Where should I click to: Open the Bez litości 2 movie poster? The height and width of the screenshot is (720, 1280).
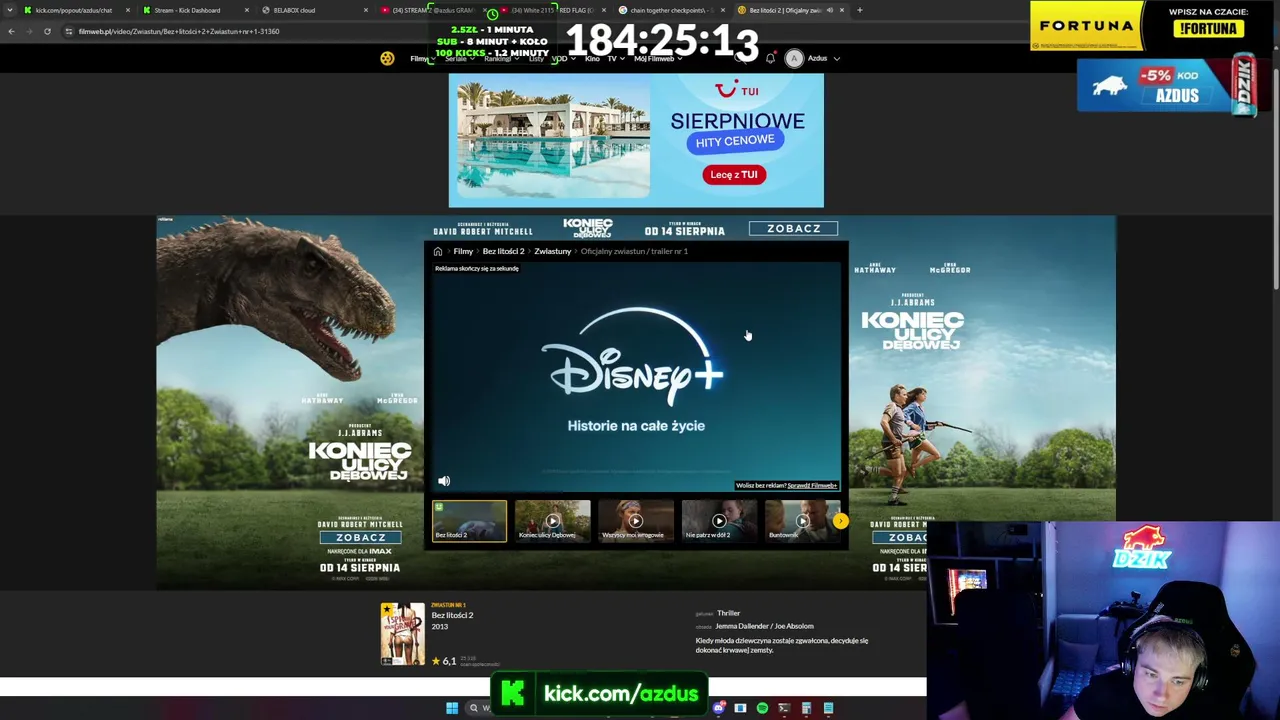(x=402, y=634)
